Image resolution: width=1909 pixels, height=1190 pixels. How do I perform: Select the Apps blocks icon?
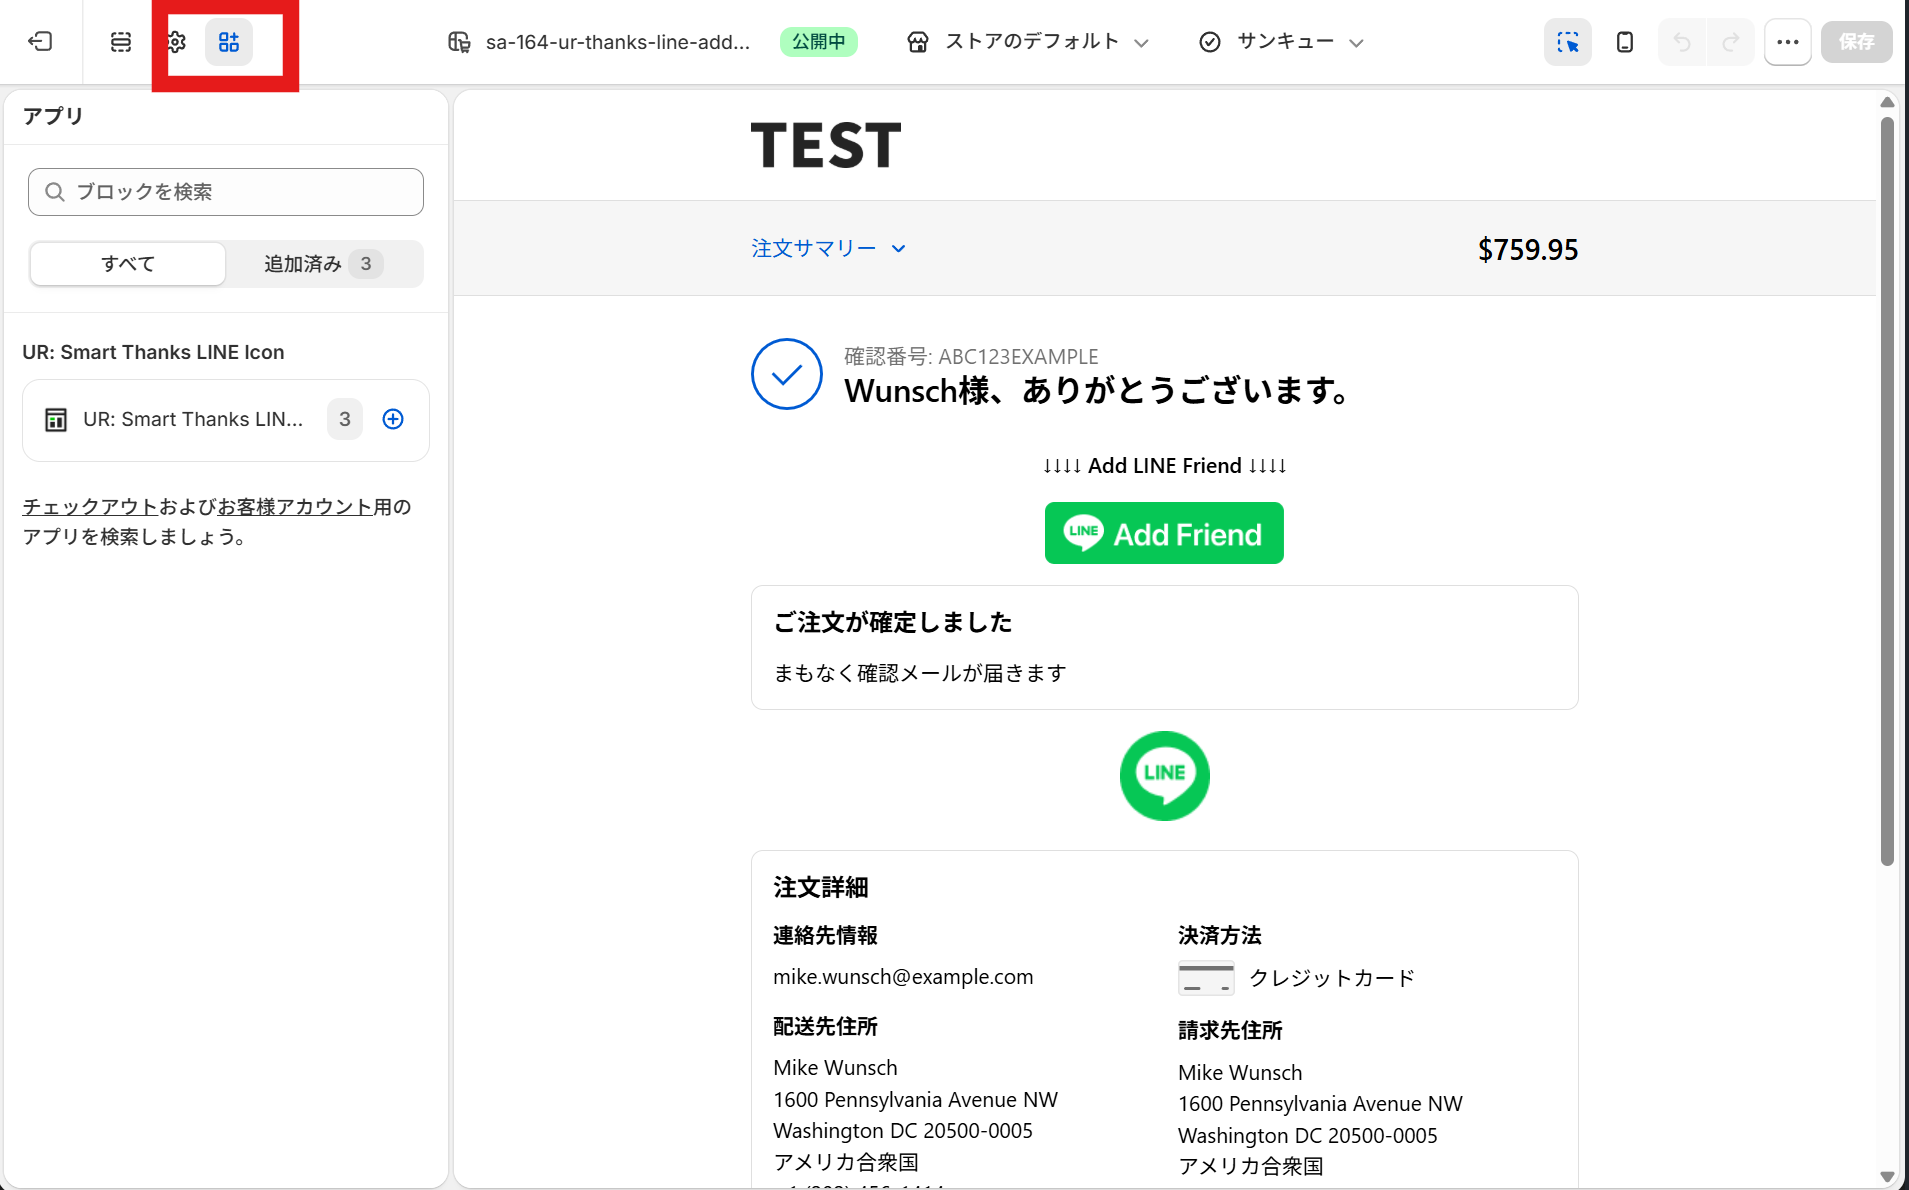click(229, 42)
